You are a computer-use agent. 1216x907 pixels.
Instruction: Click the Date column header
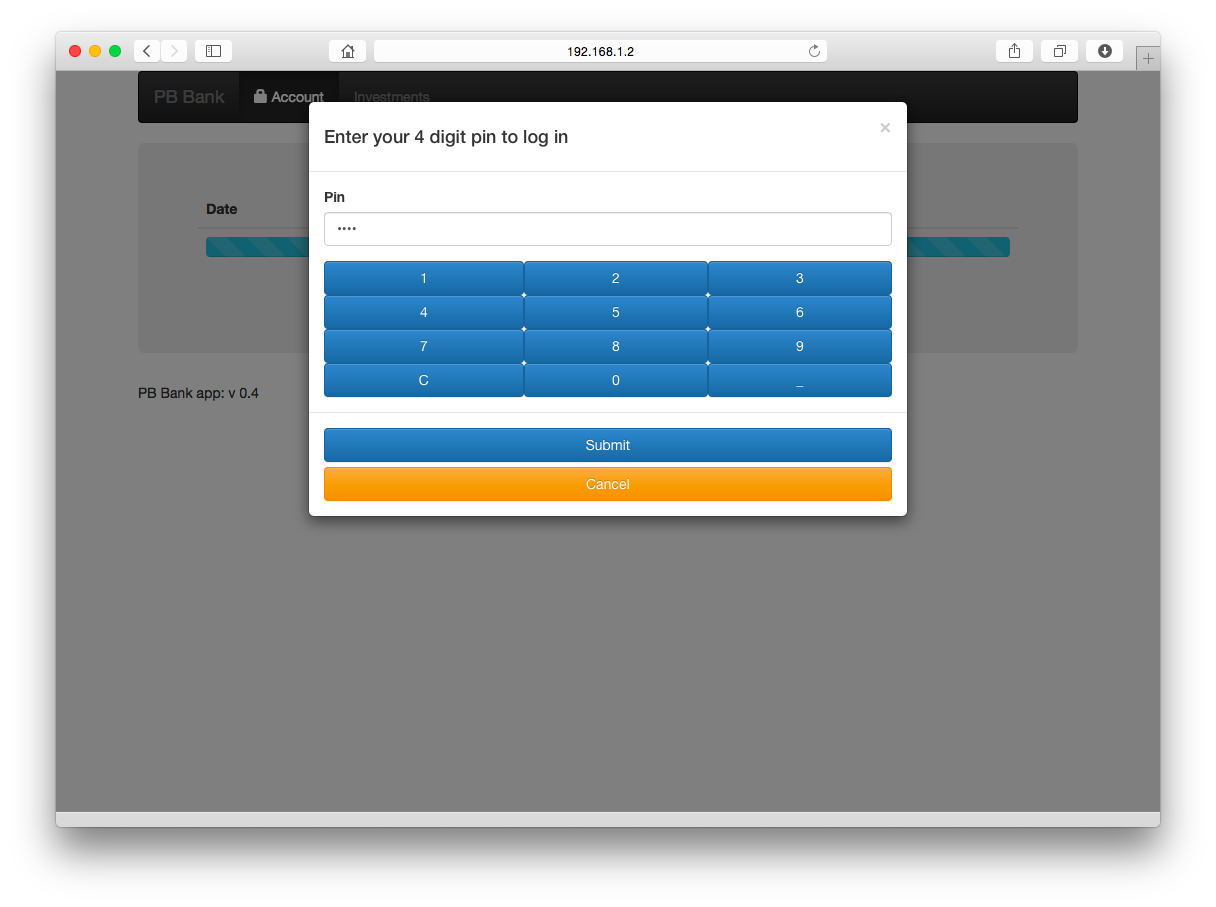pyautogui.click(x=222, y=209)
